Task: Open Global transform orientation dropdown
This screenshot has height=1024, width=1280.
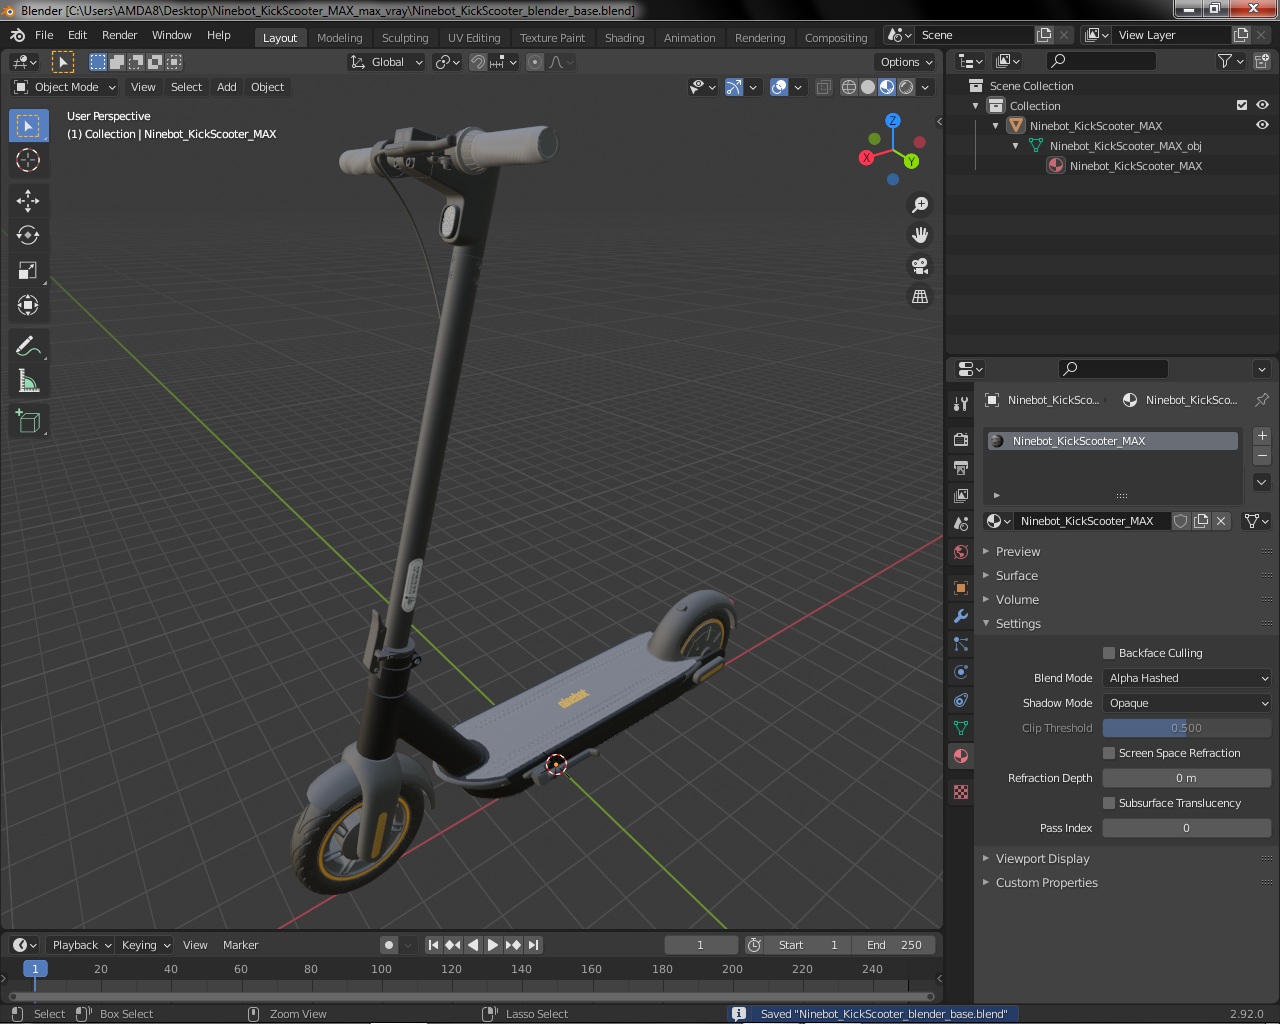Action: point(386,62)
